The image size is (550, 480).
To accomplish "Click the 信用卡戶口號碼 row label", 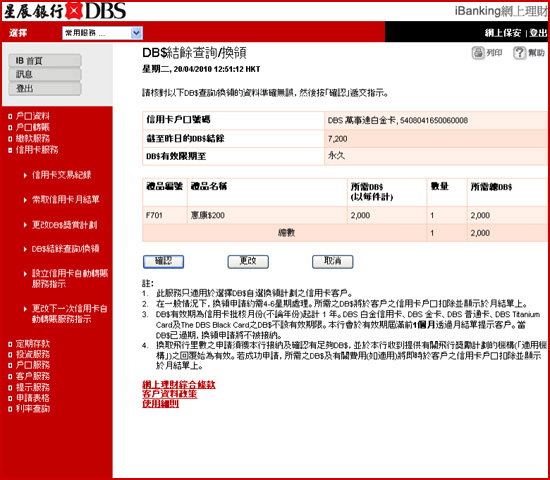I will coord(178,120).
